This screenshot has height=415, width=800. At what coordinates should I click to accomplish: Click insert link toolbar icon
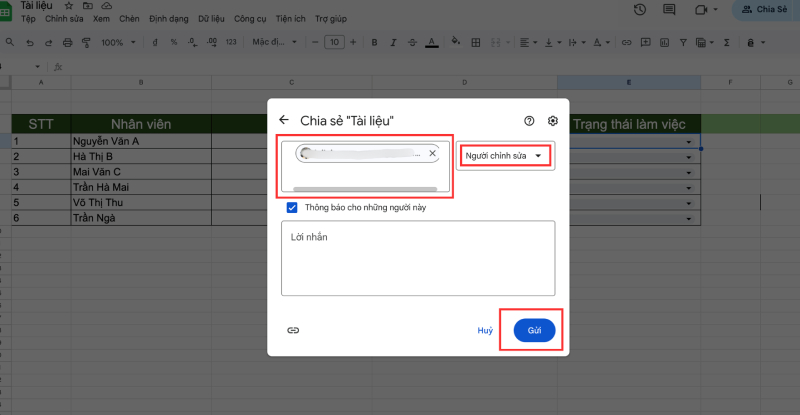pyautogui.click(x=626, y=43)
